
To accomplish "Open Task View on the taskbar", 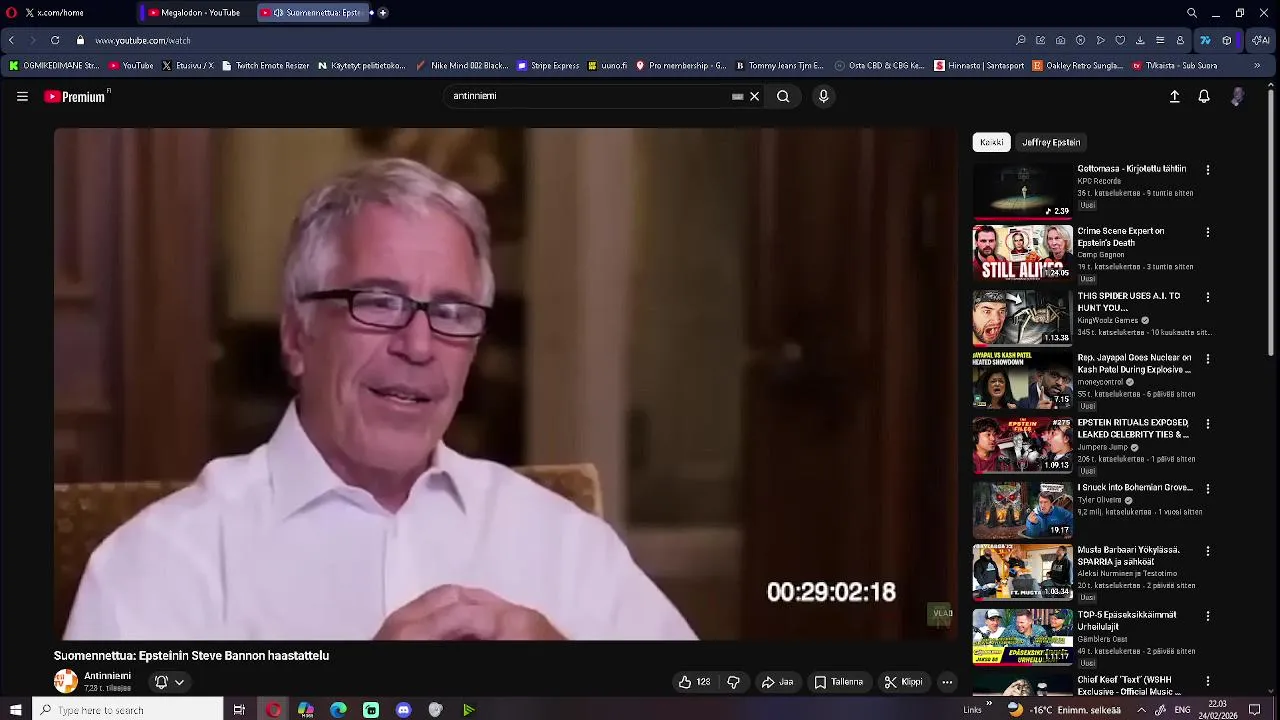I will pyautogui.click(x=239, y=710).
